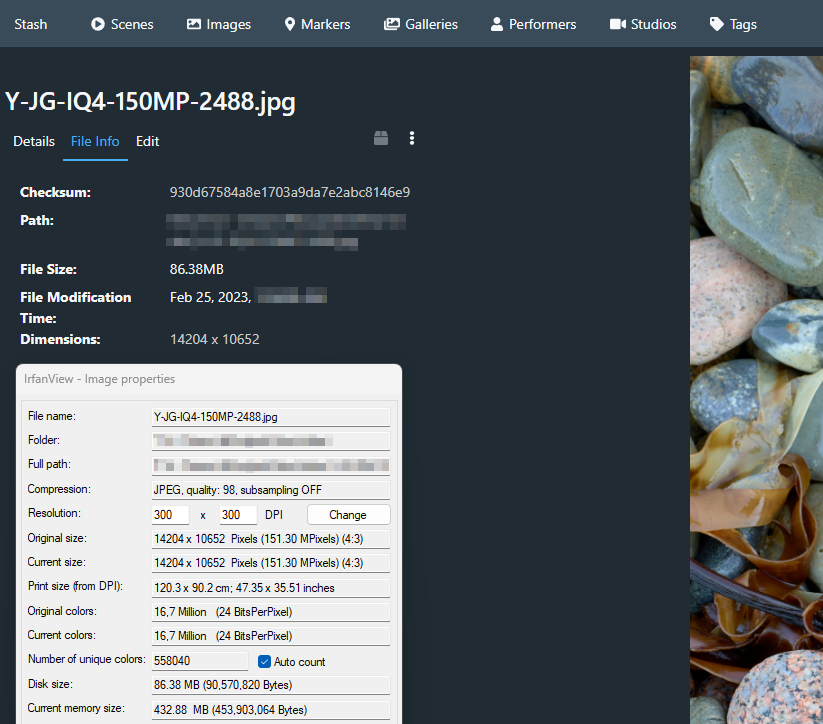Click the horizontal resolution input field
Image resolution: width=823 pixels, height=724 pixels.
(169, 514)
